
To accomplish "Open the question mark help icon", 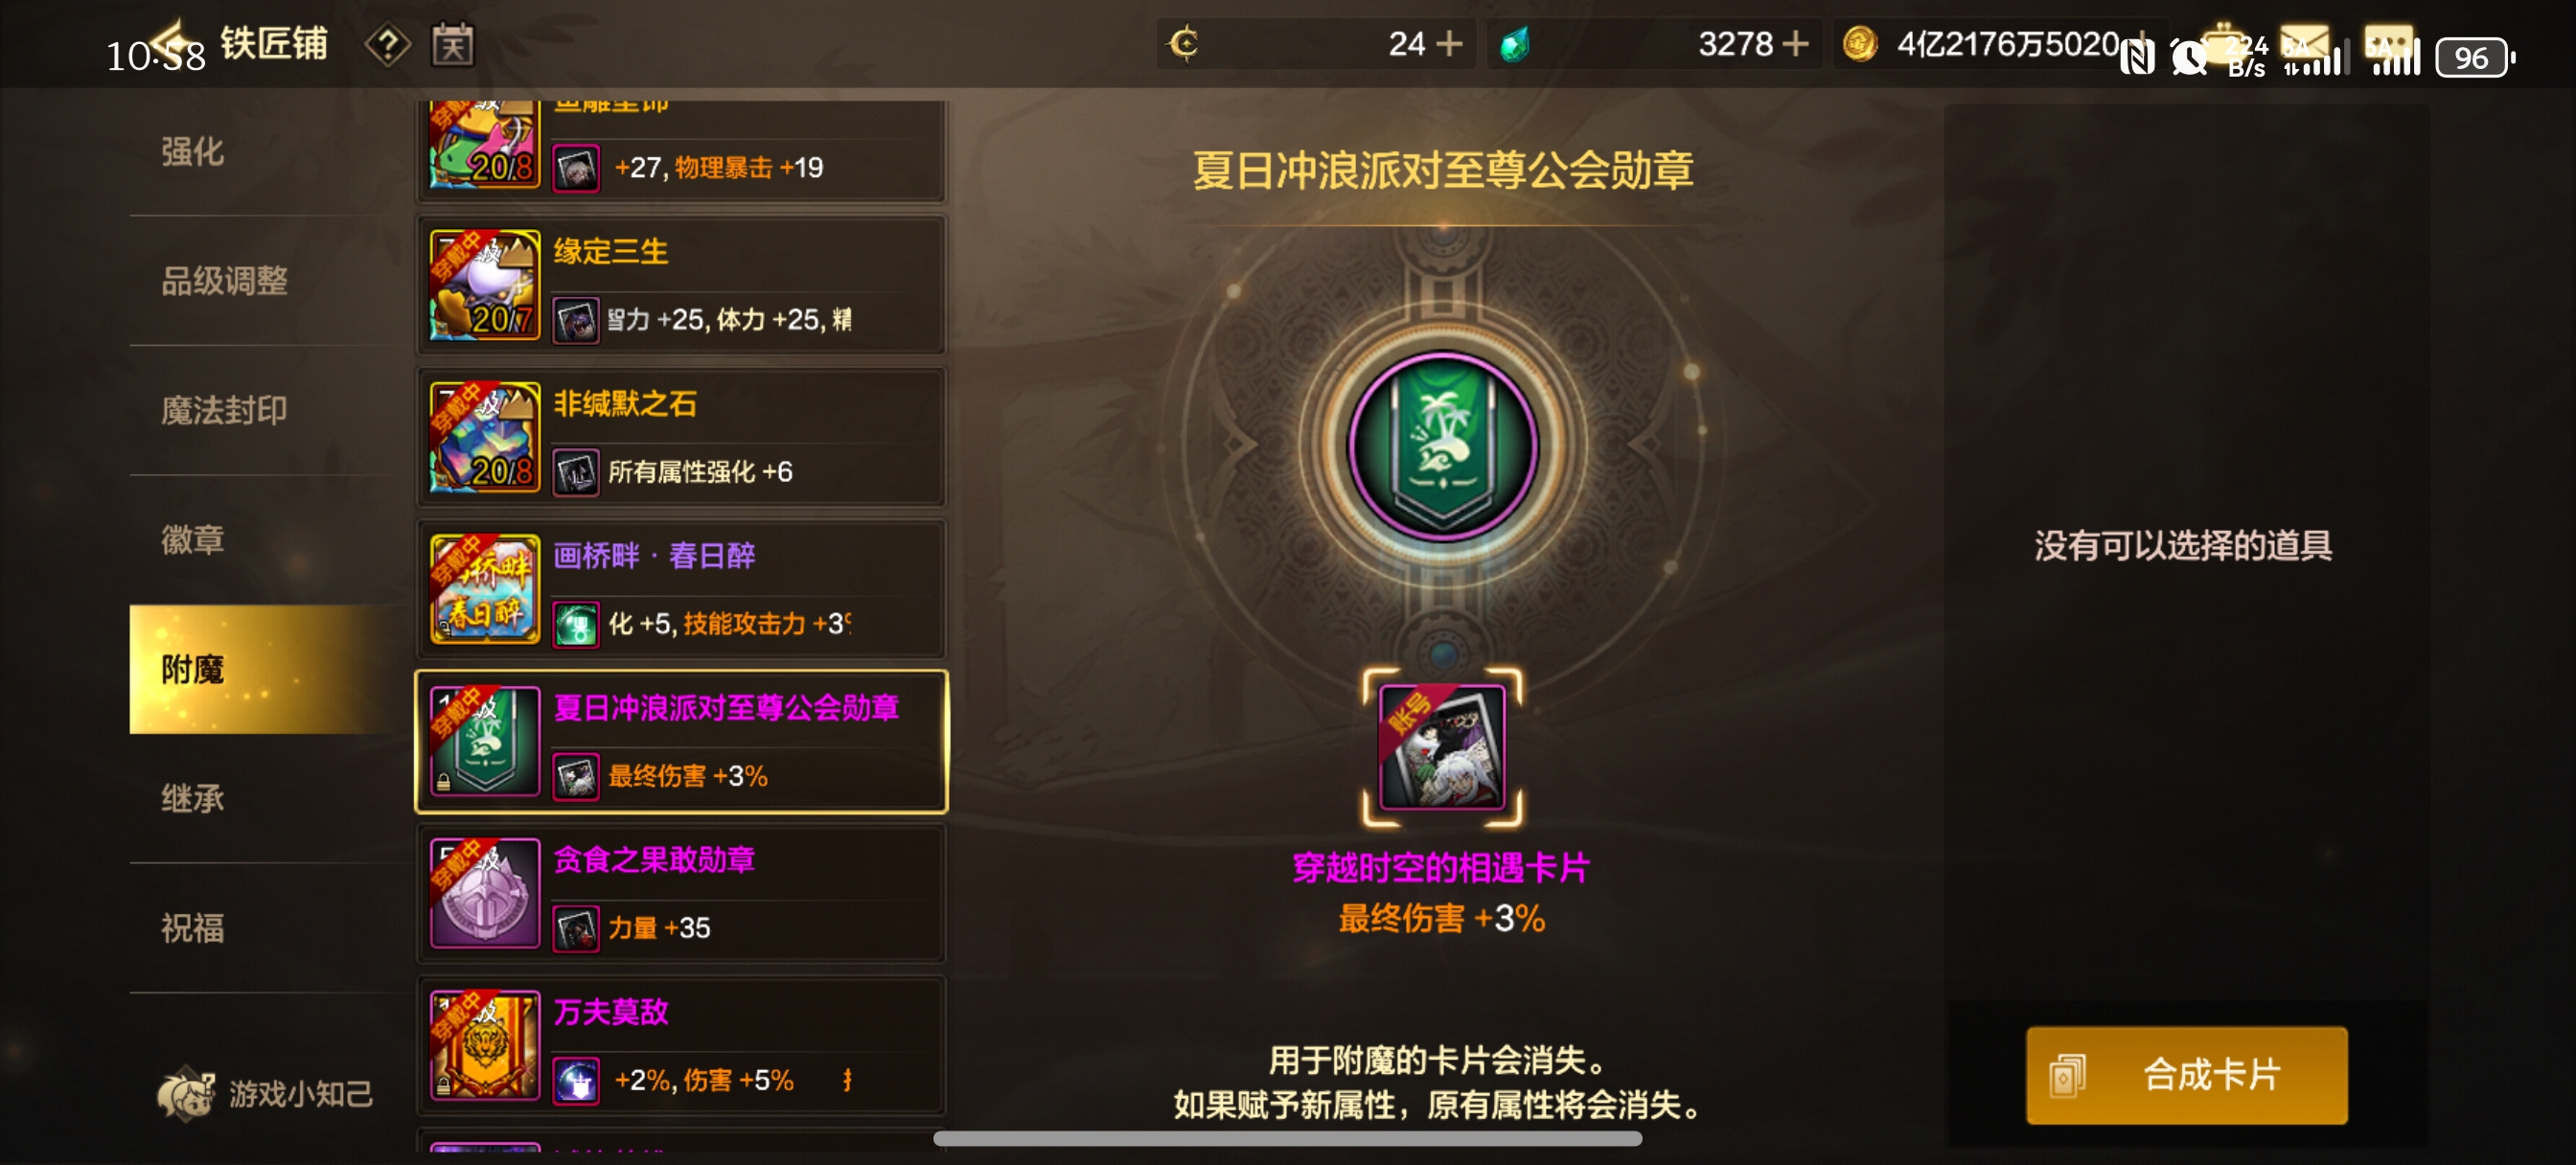I will [x=388, y=44].
